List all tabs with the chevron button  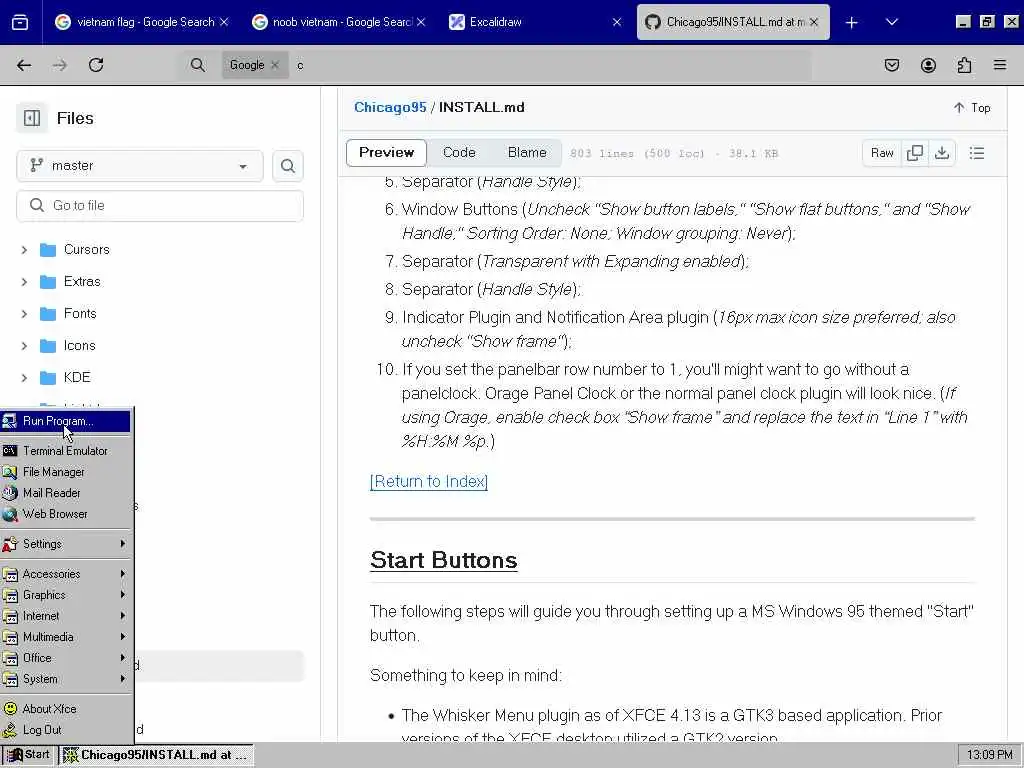tap(891, 22)
